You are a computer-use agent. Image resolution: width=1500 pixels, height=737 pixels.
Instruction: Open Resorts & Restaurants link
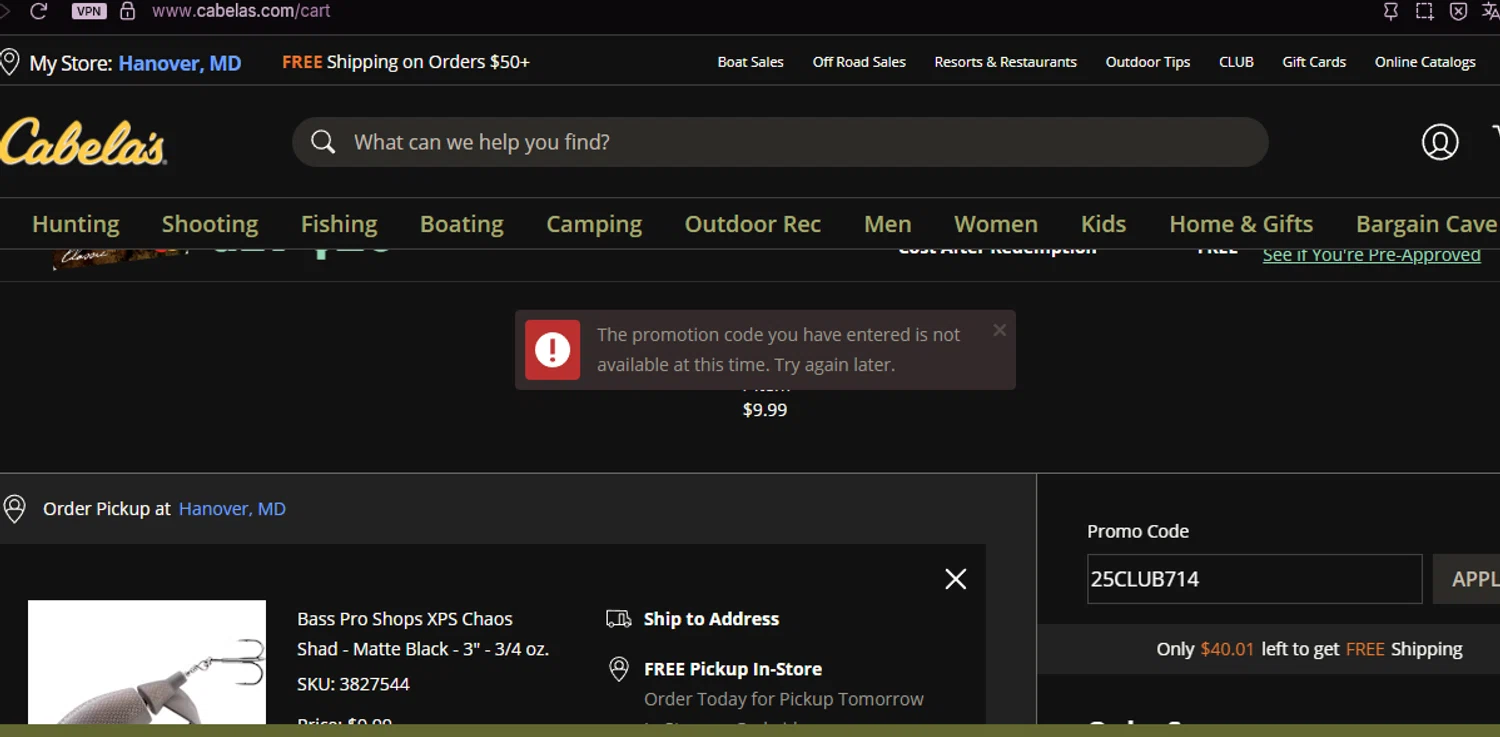click(1005, 62)
